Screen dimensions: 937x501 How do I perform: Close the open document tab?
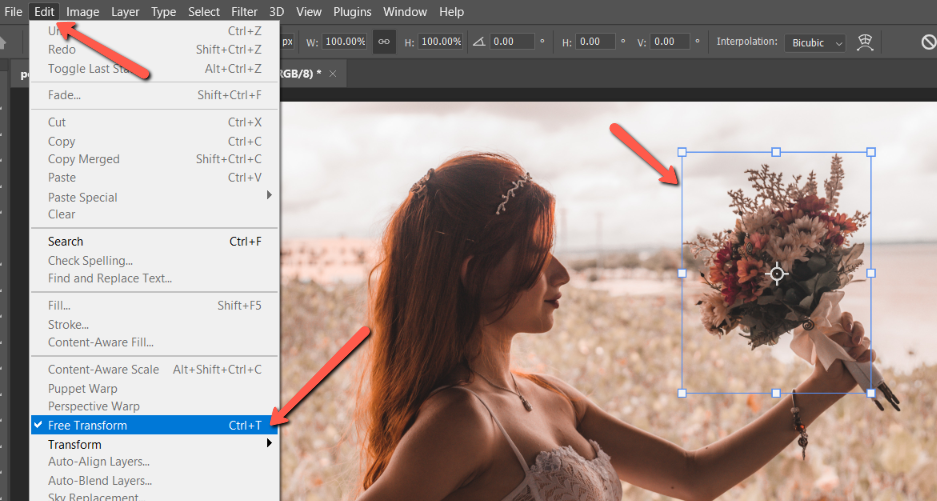click(x=333, y=74)
